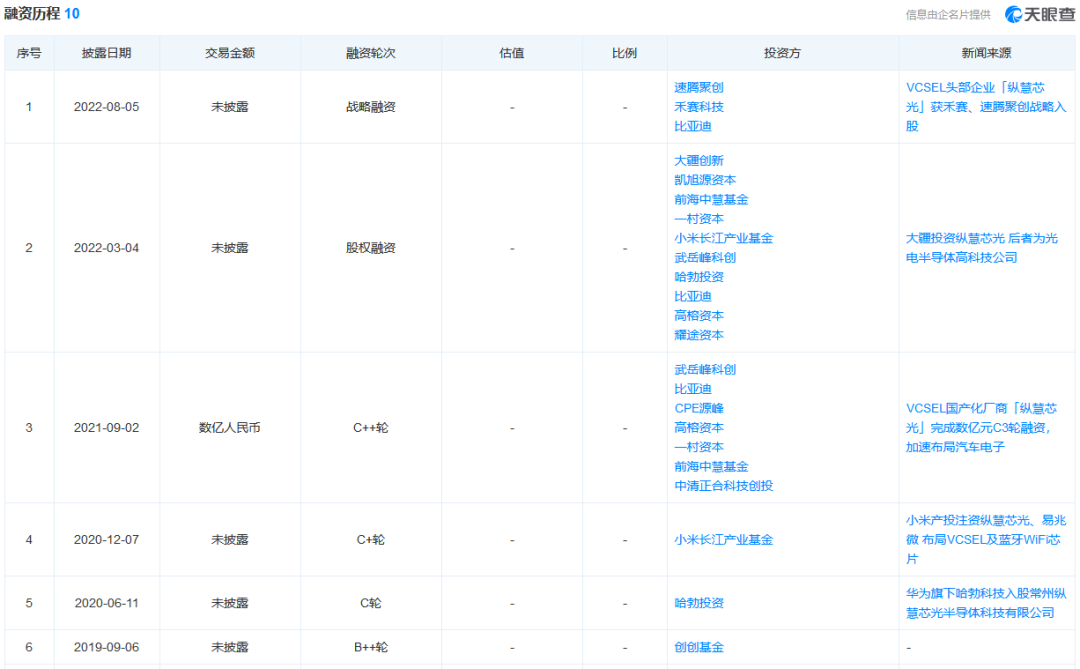Select date cell 2019-09-06
The image size is (1080, 669).
pyautogui.click(x=106, y=647)
